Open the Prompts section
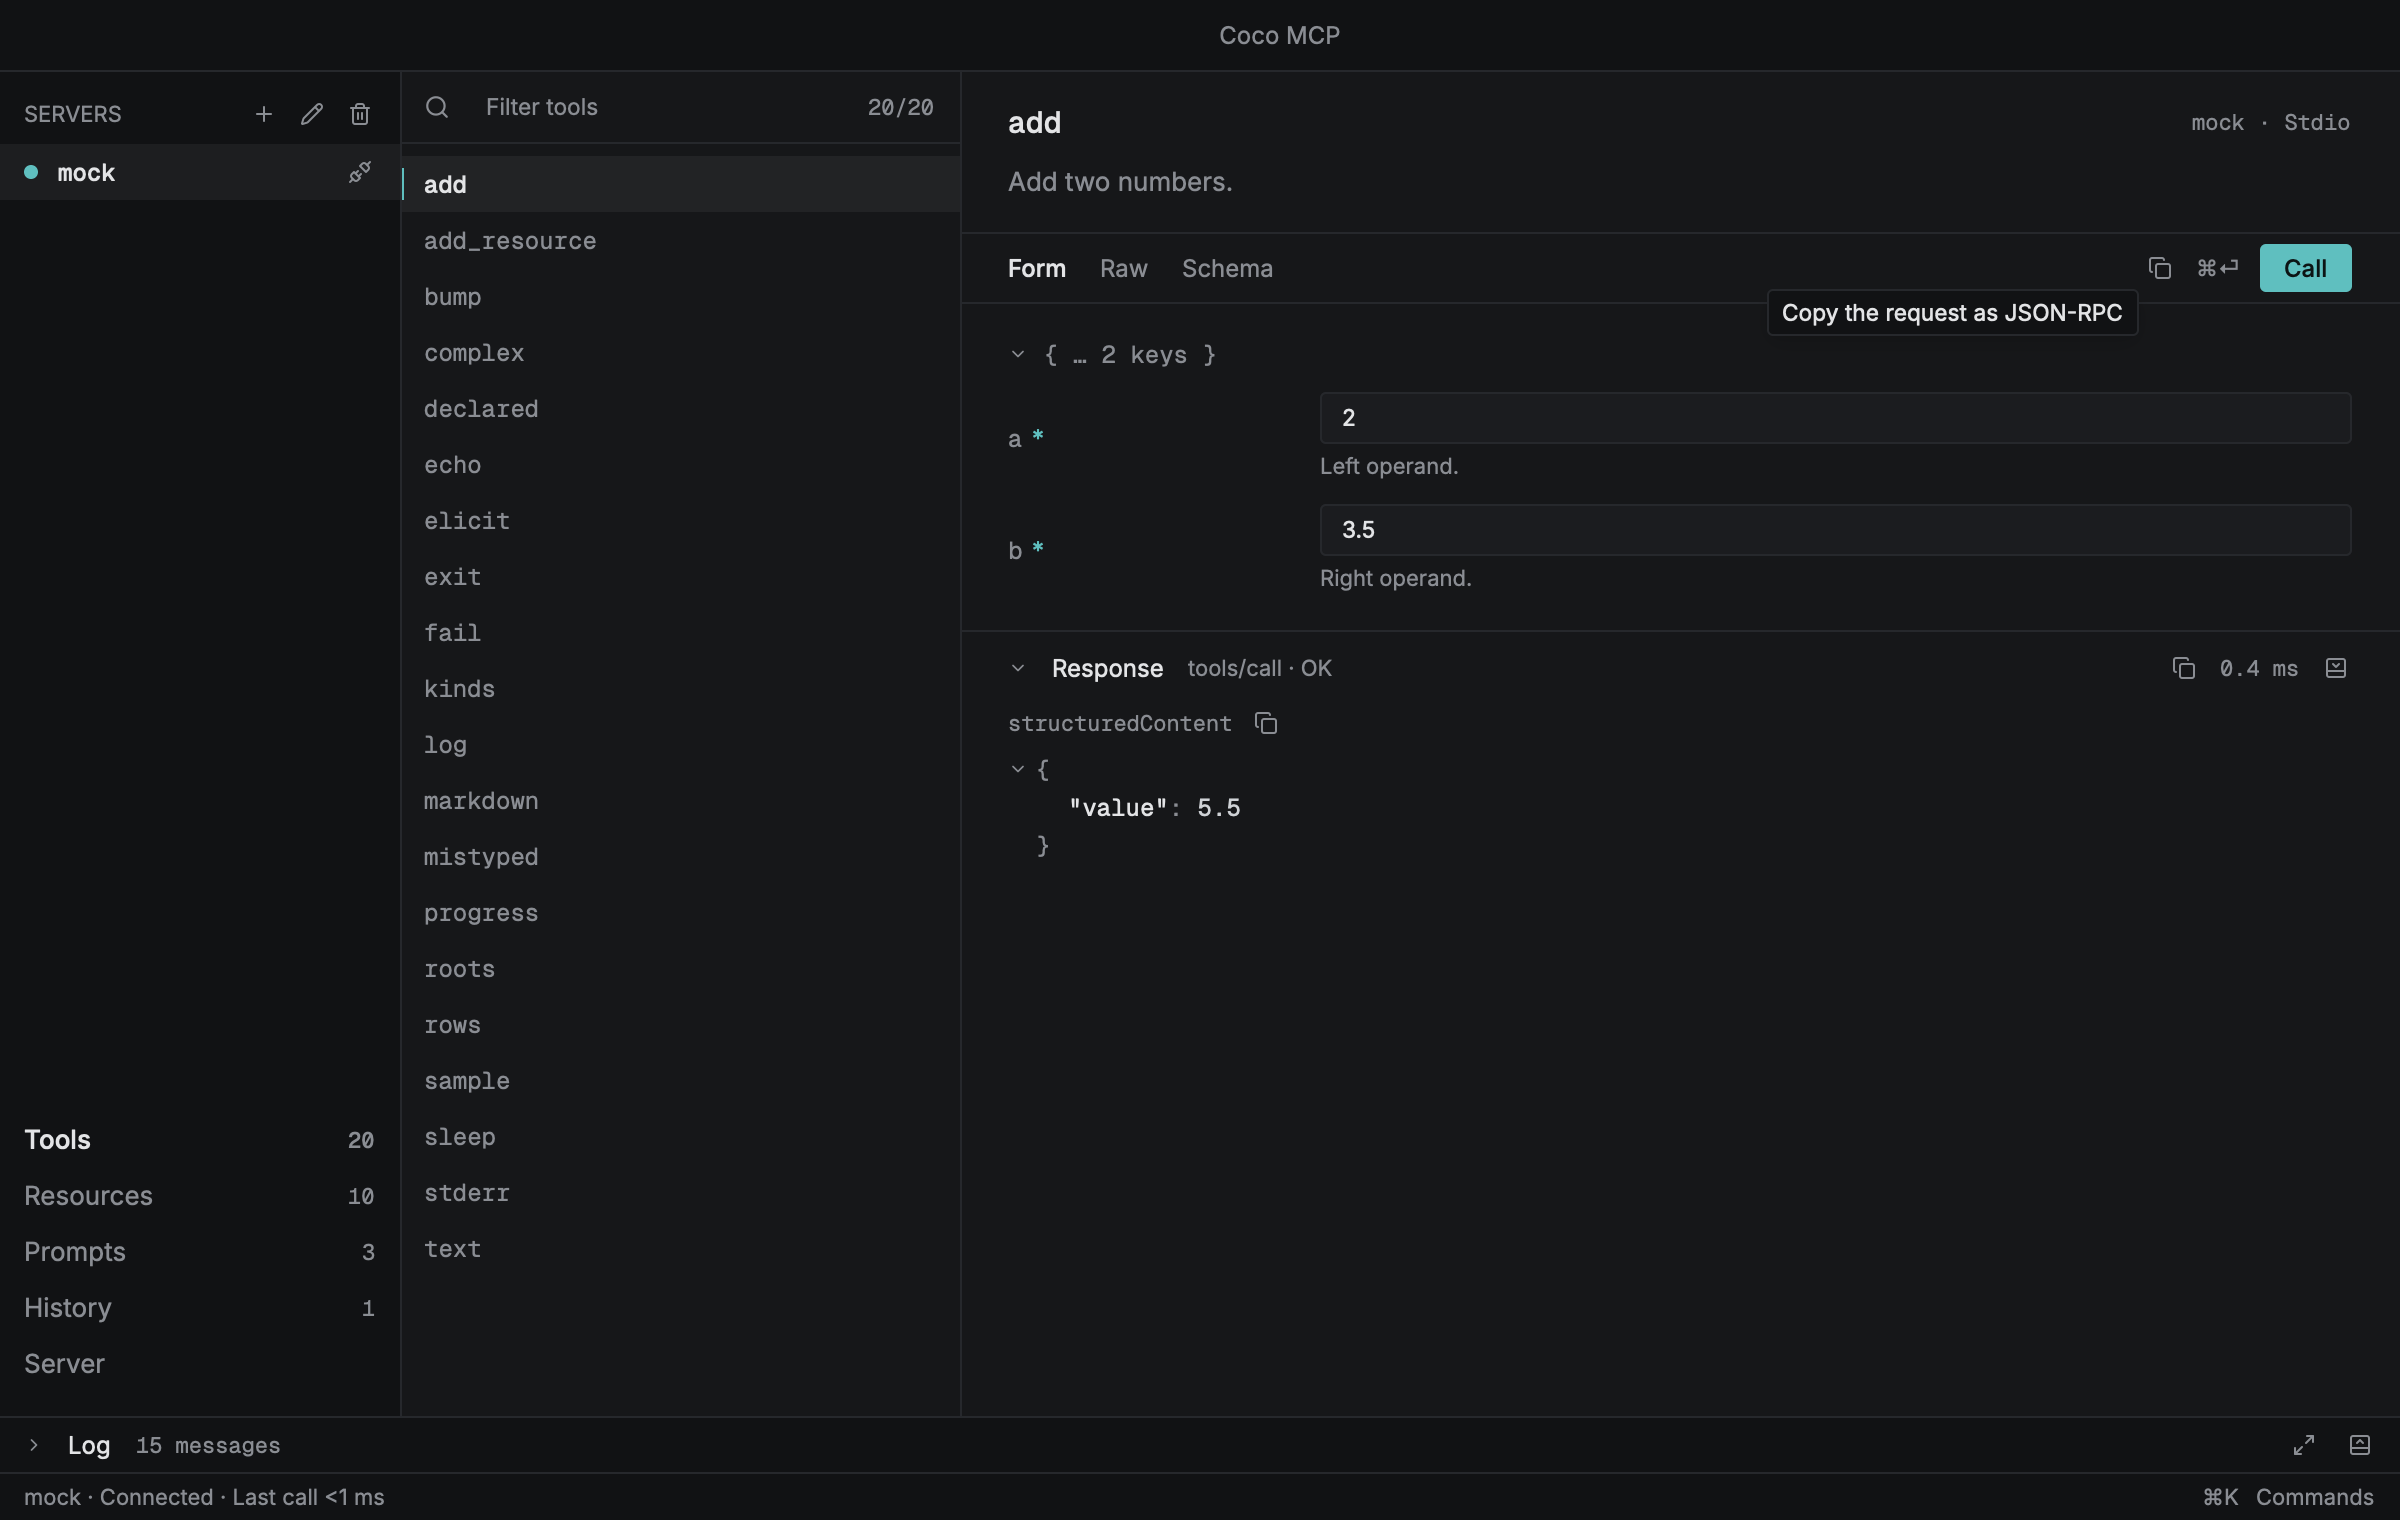Image resolution: width=2400 pixels, height=1520 pixels. click(x=199, y=1252)
